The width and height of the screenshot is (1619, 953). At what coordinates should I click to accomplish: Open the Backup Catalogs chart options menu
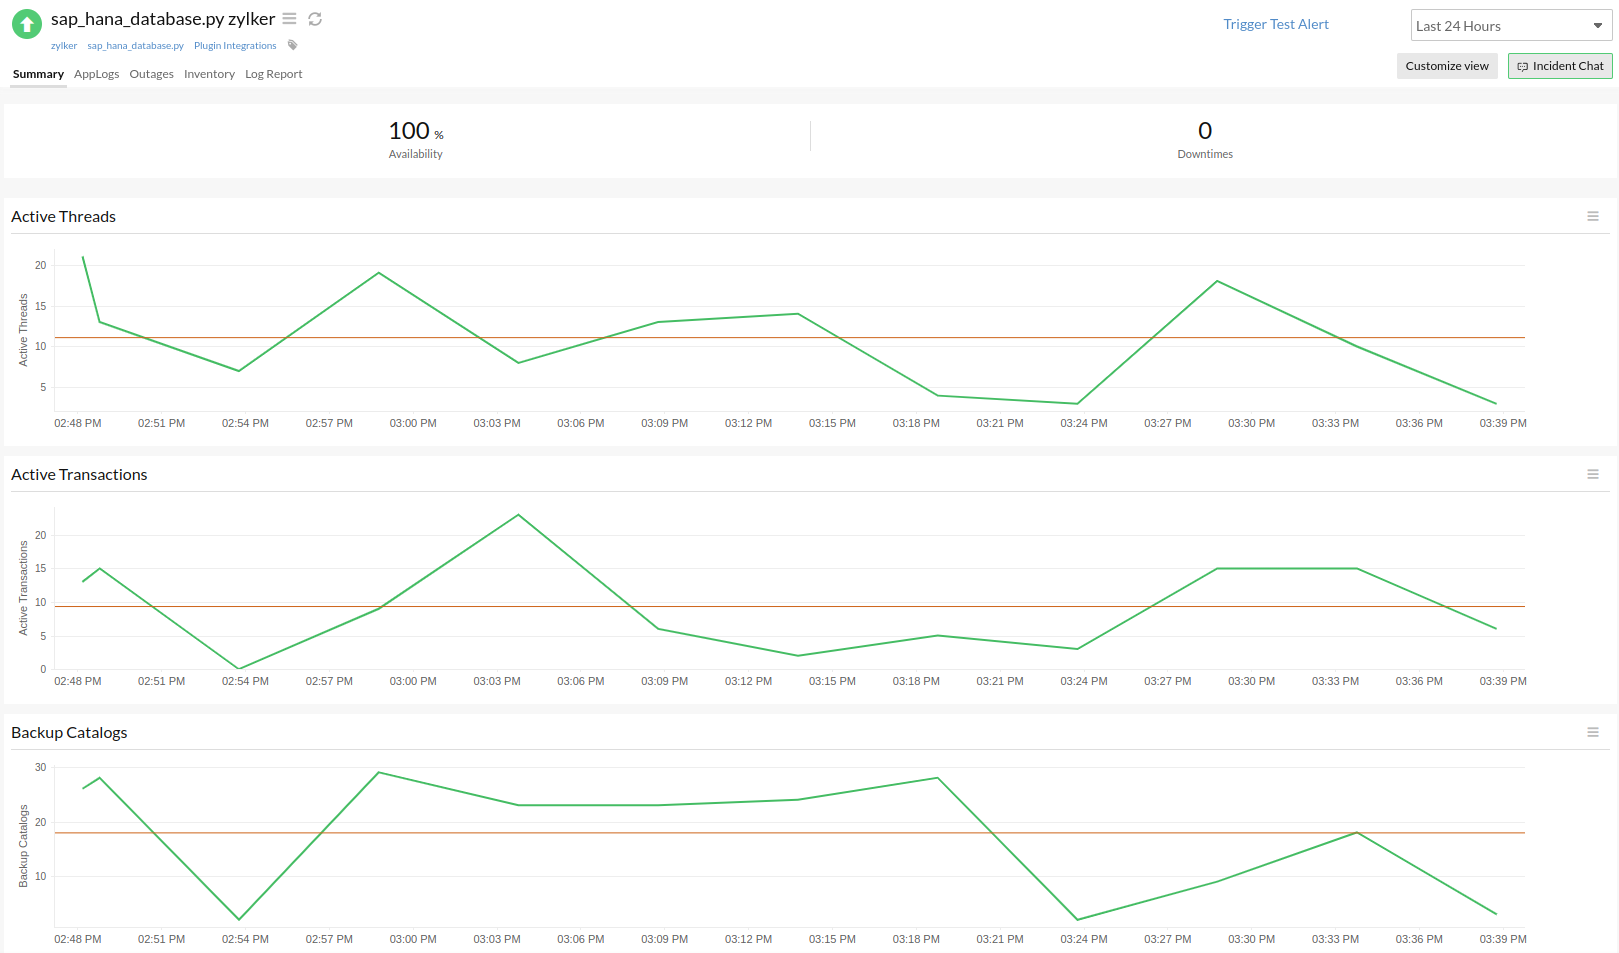tap(1593, 732)
